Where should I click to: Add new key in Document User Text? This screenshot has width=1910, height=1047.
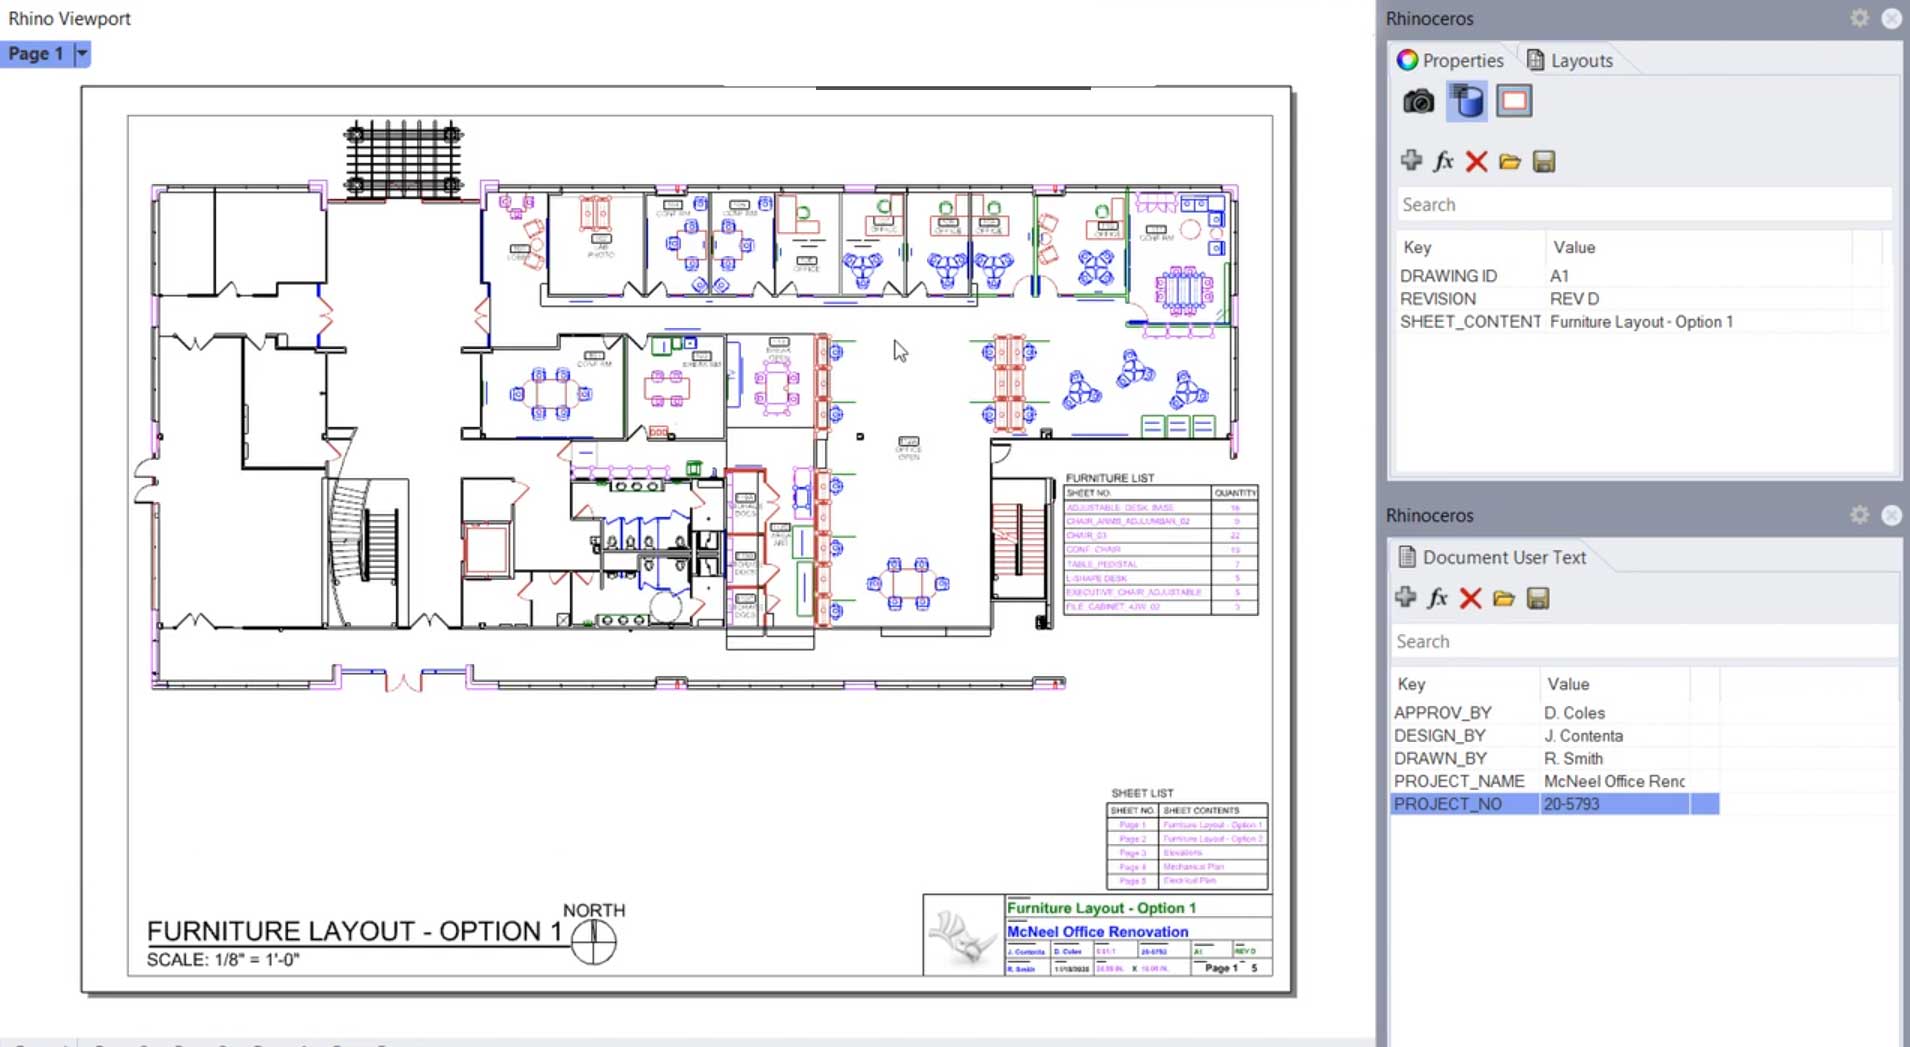(1405, 598)
